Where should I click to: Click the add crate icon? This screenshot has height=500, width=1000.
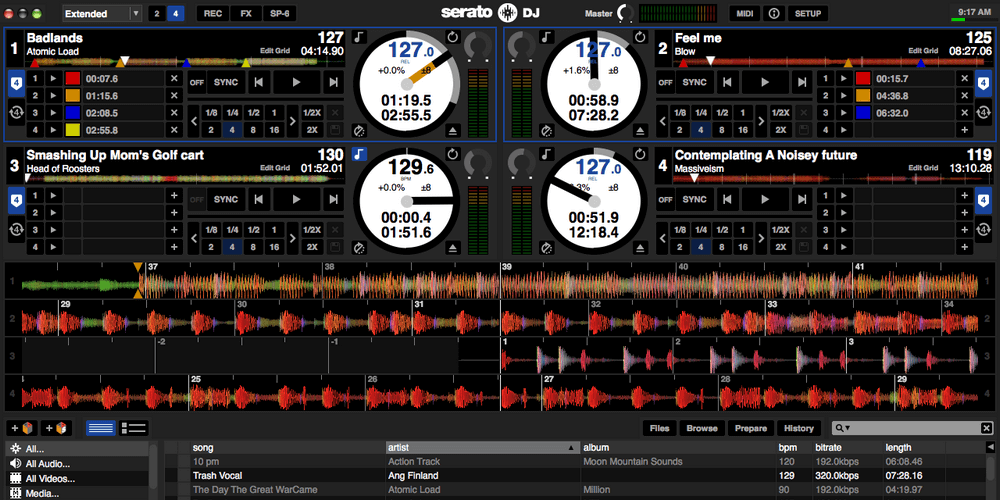click(22, 428)
